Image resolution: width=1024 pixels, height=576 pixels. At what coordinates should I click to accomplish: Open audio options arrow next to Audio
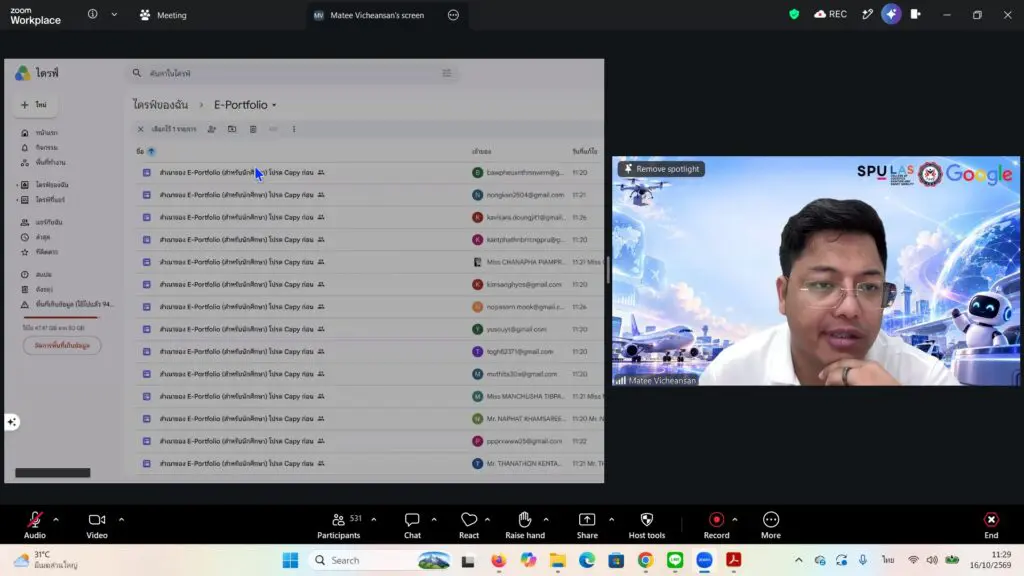pyautogui.click(x=56, y=520)
